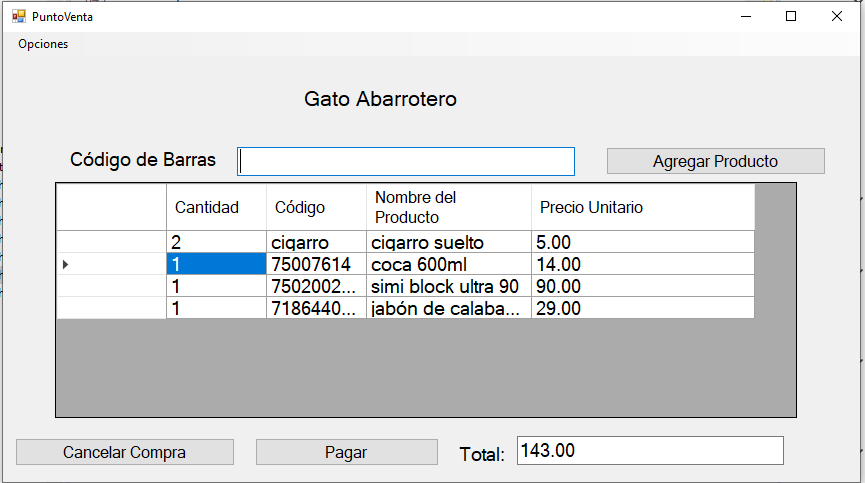
Task: Click the Cancelar Compra button
Action: [x=125, y=452]
